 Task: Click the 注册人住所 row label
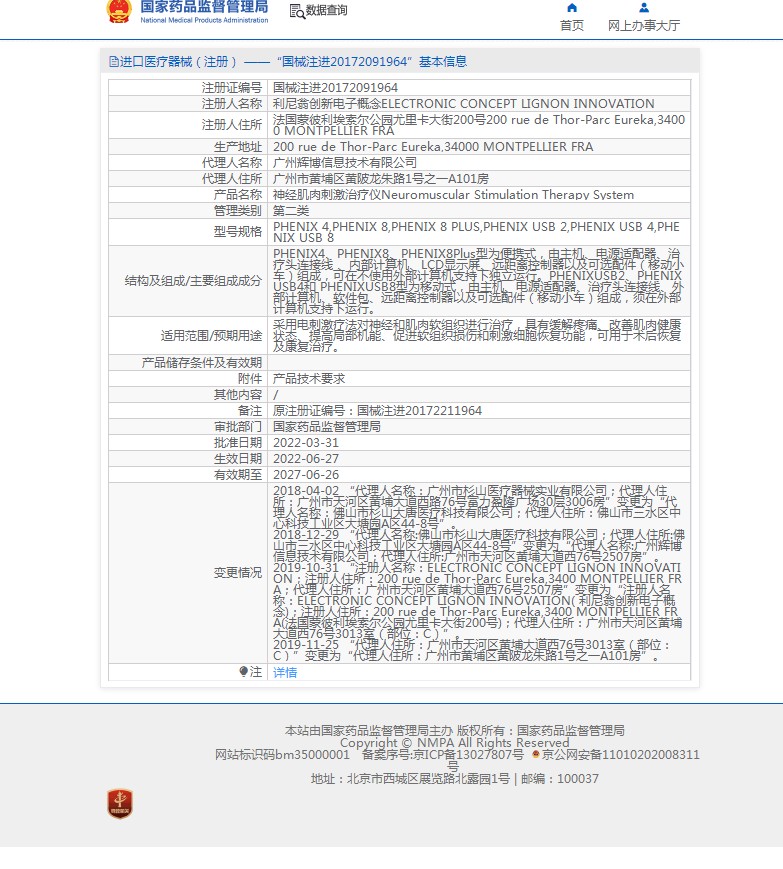point(232,125)
